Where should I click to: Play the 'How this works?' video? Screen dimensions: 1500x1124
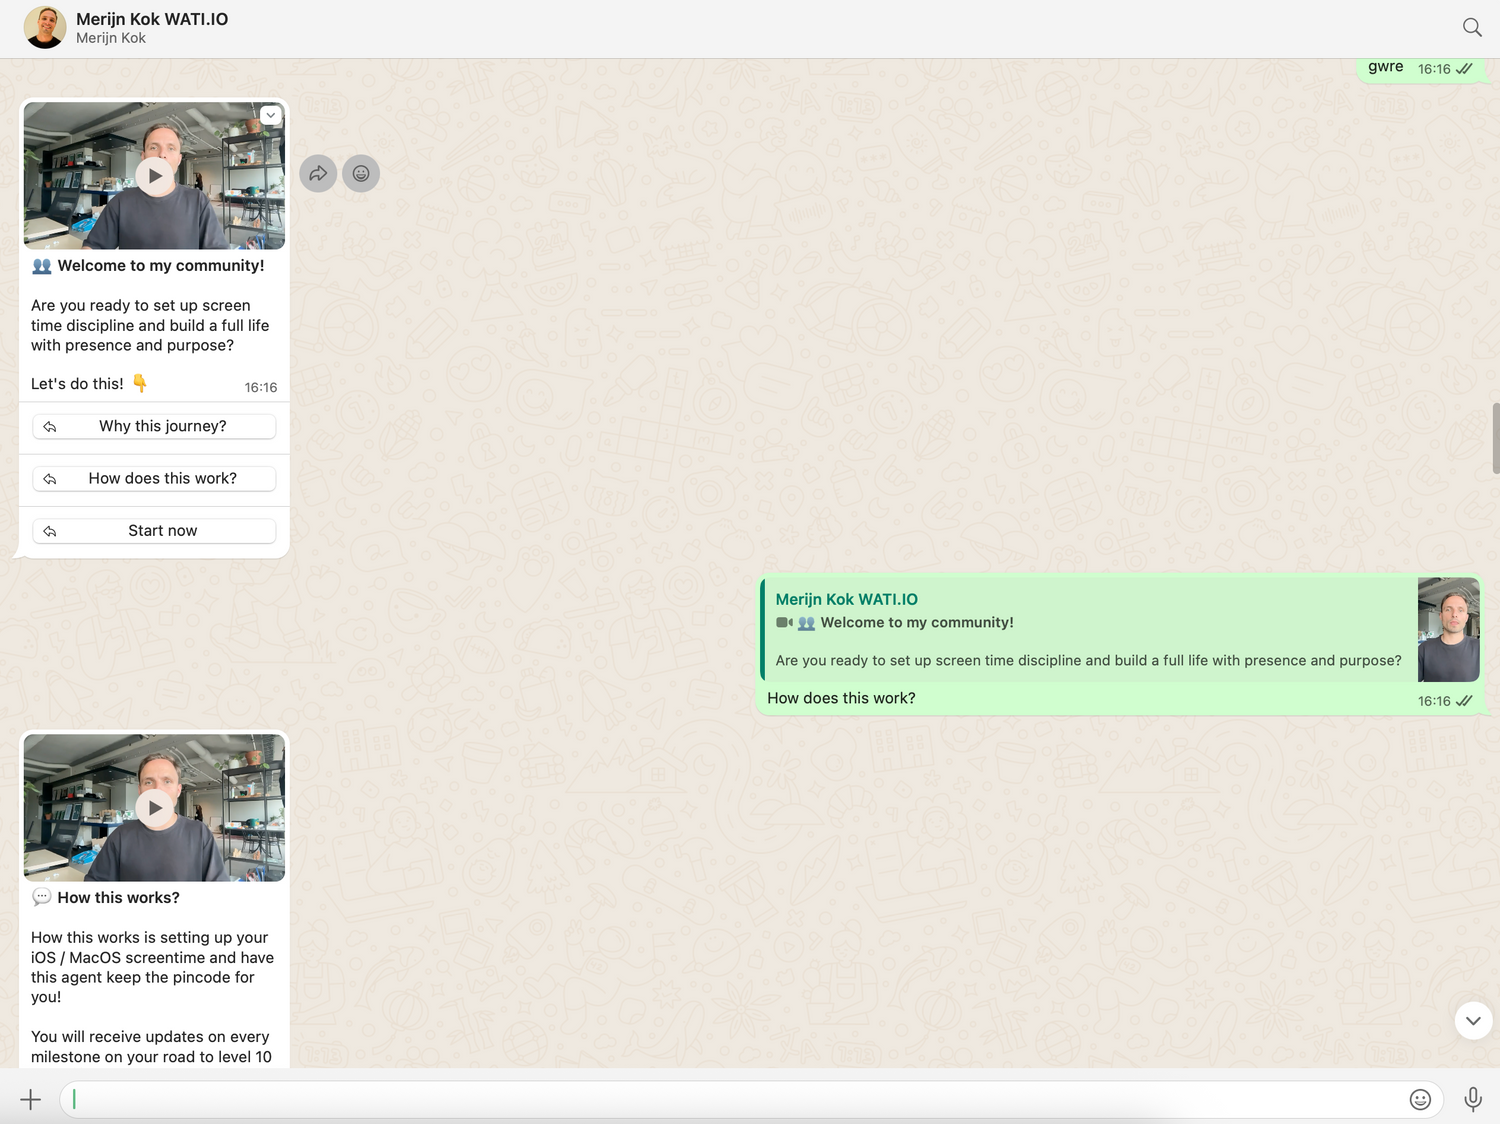154,808
